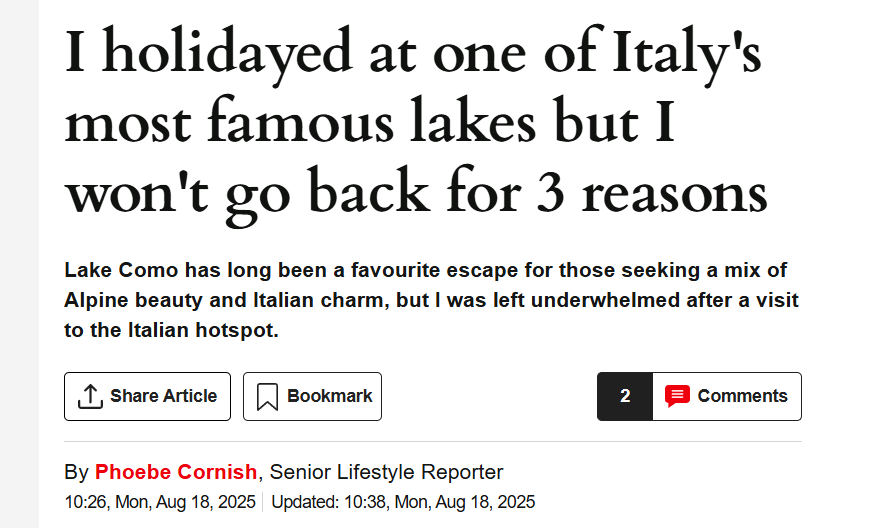Click the 'By' text before the author name
This screenshot has height=528, width=884.
(x=76, y=472)
